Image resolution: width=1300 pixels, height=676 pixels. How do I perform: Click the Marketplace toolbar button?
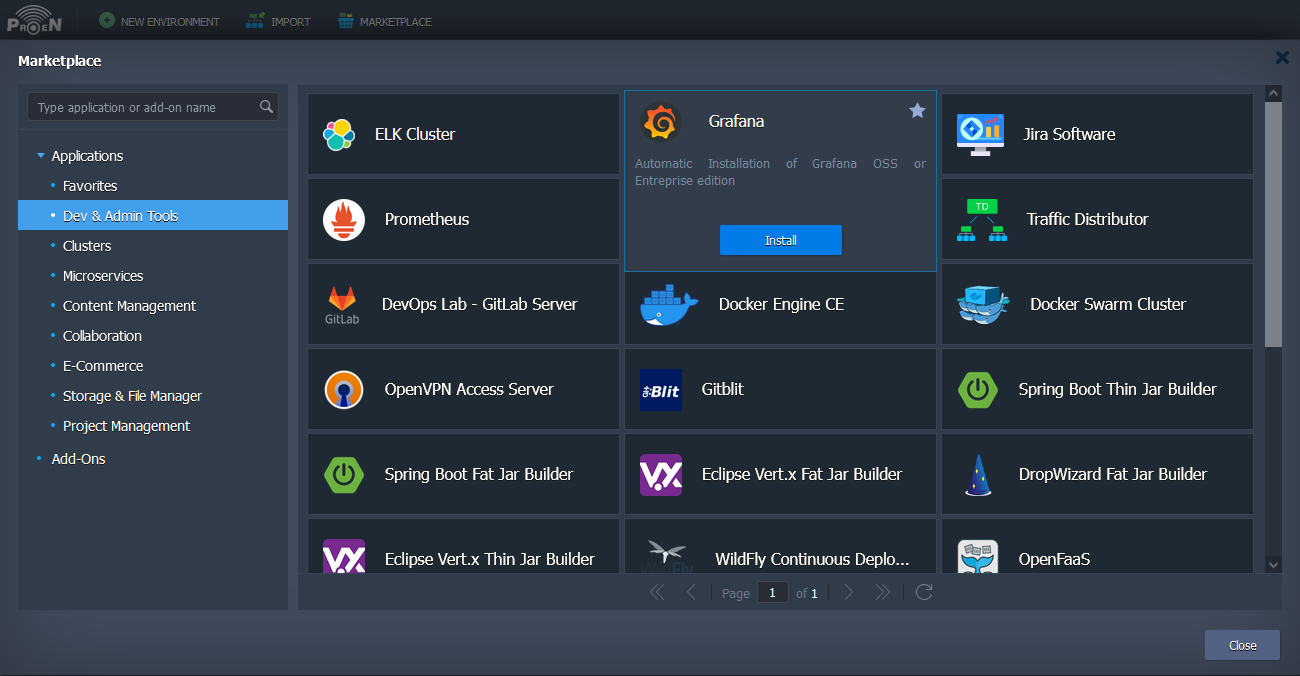tap(385, 21)
